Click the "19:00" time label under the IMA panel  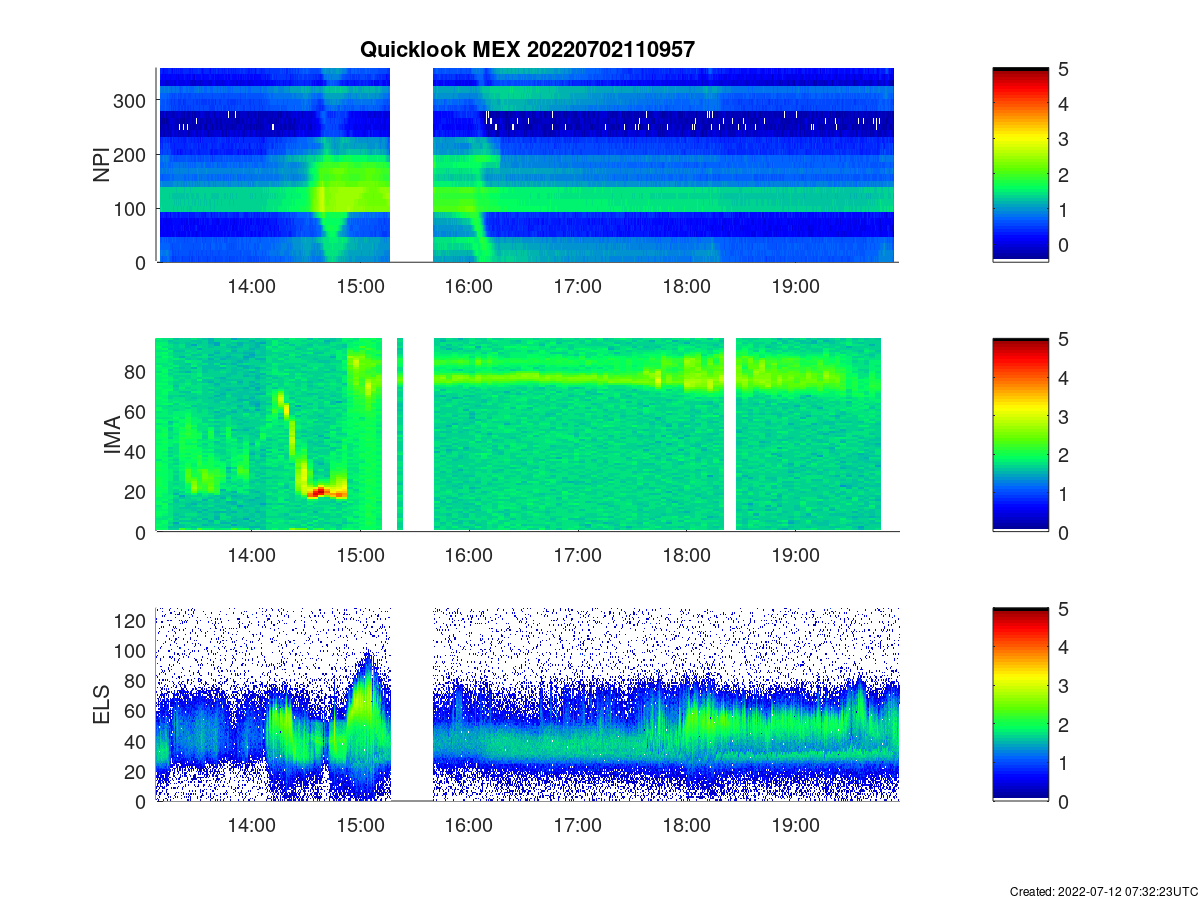pyautogui.click(x=795, y=556)
